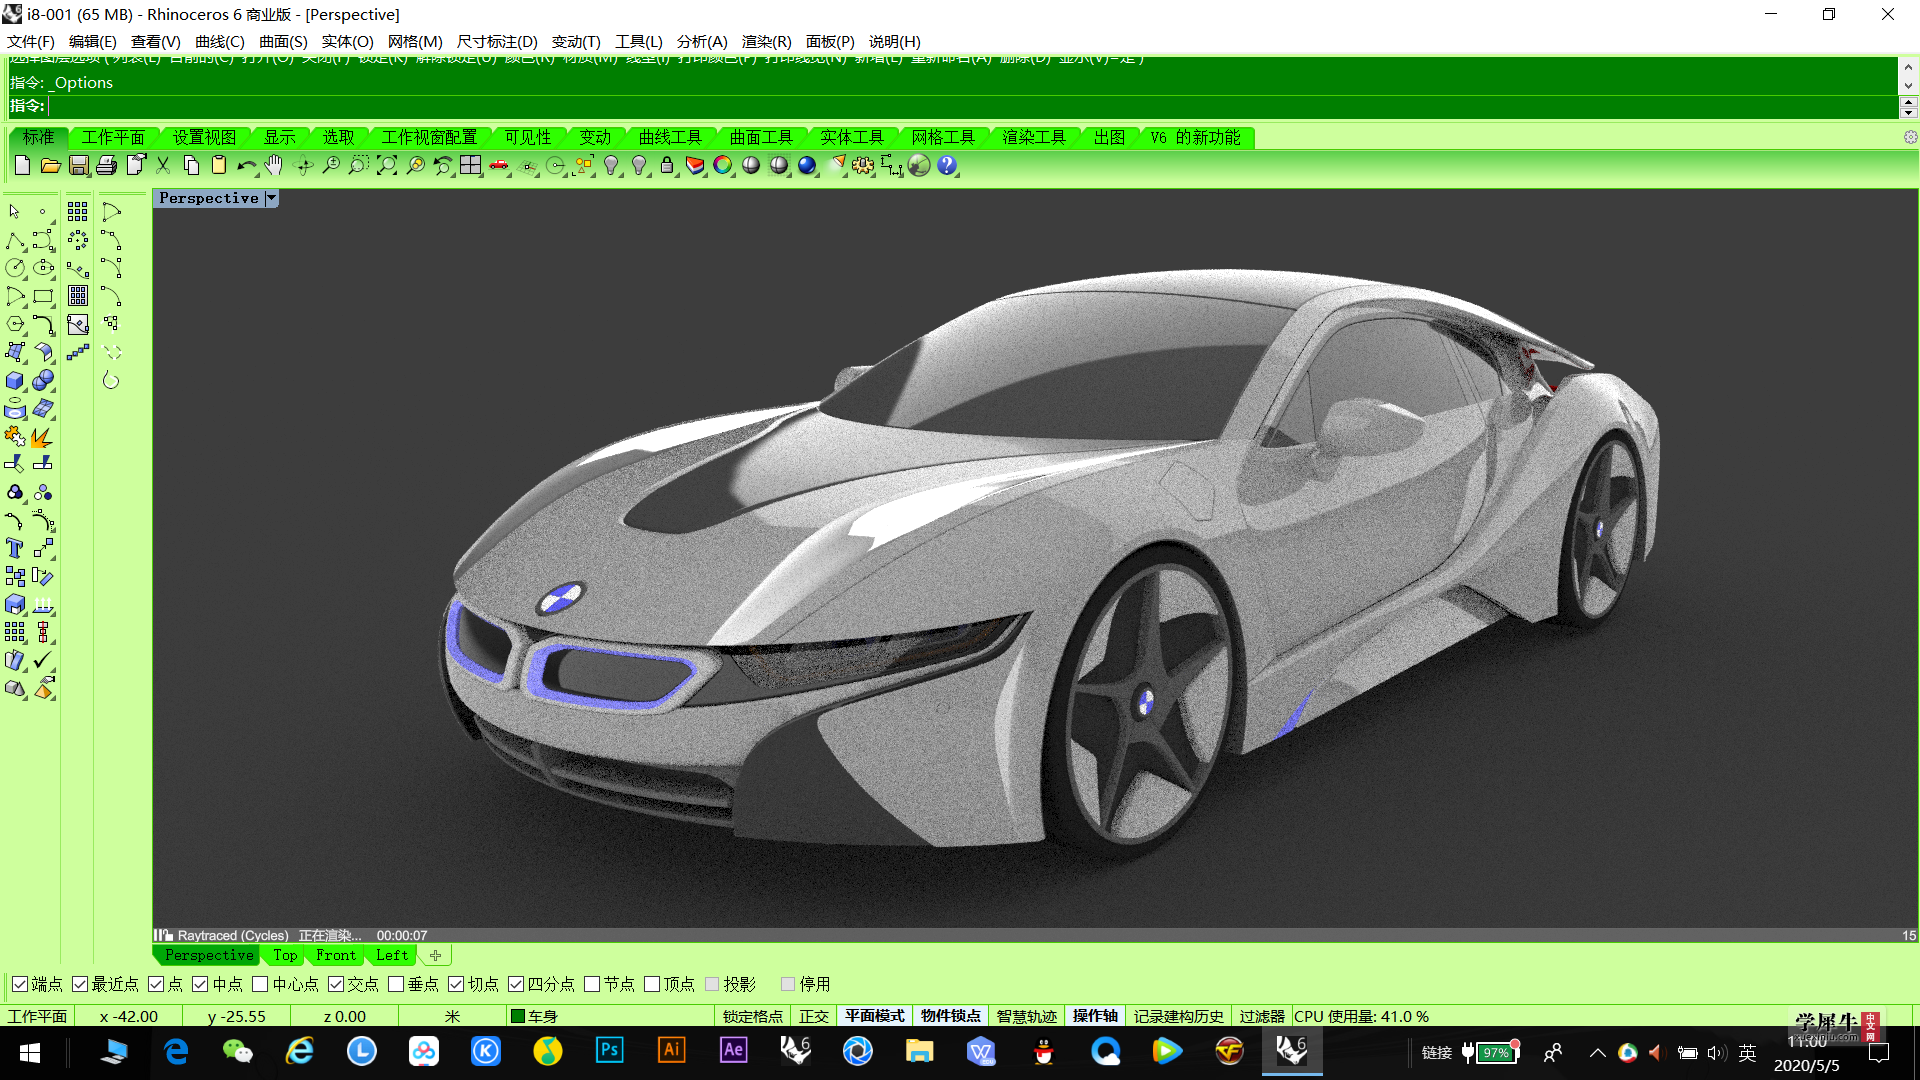
Task: Click the red car icon
Action: click(x=498, y=165)
